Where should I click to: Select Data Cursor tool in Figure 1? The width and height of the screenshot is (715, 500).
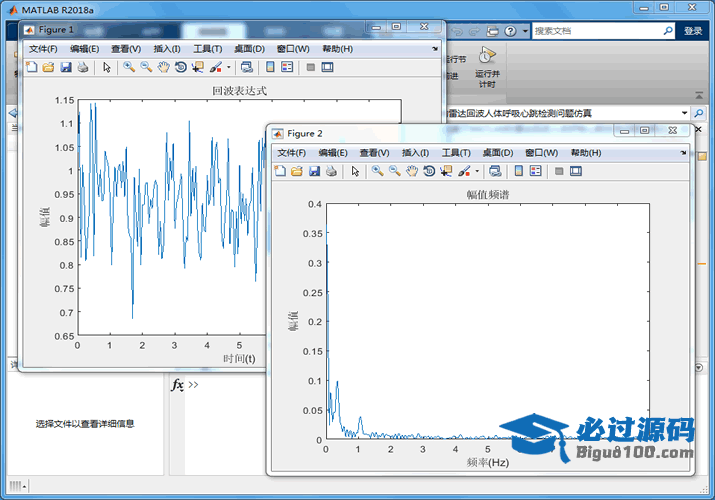tap(197, 67)
